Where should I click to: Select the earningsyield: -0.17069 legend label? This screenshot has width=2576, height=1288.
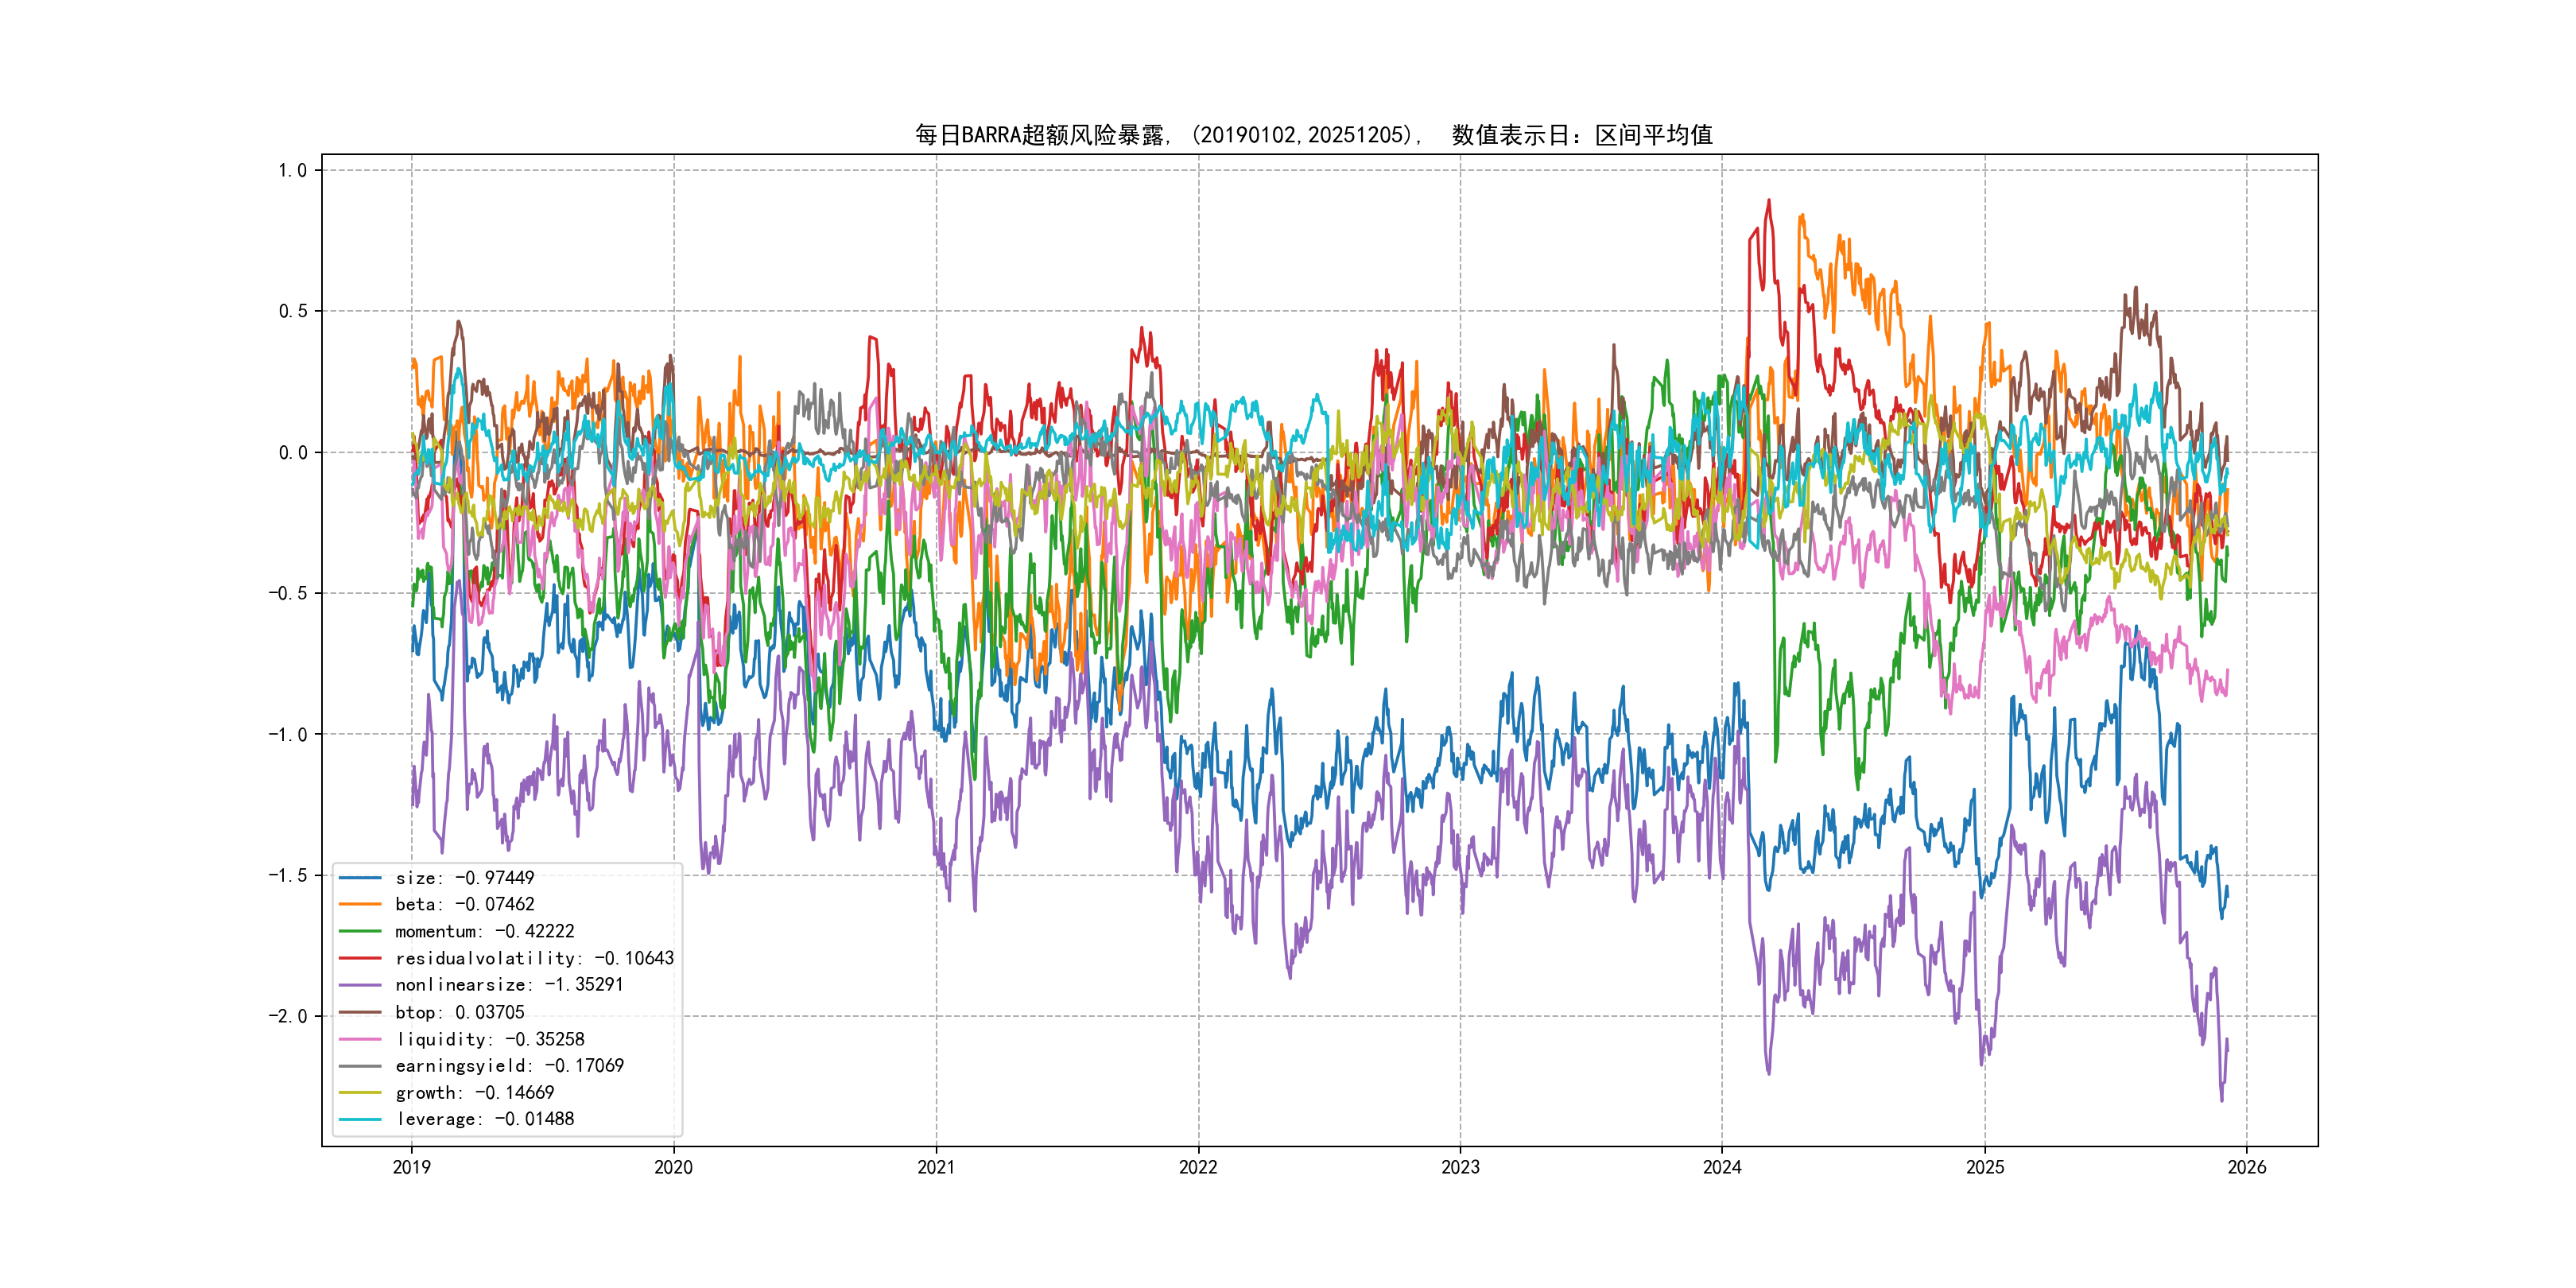[x=509, y=1066]
